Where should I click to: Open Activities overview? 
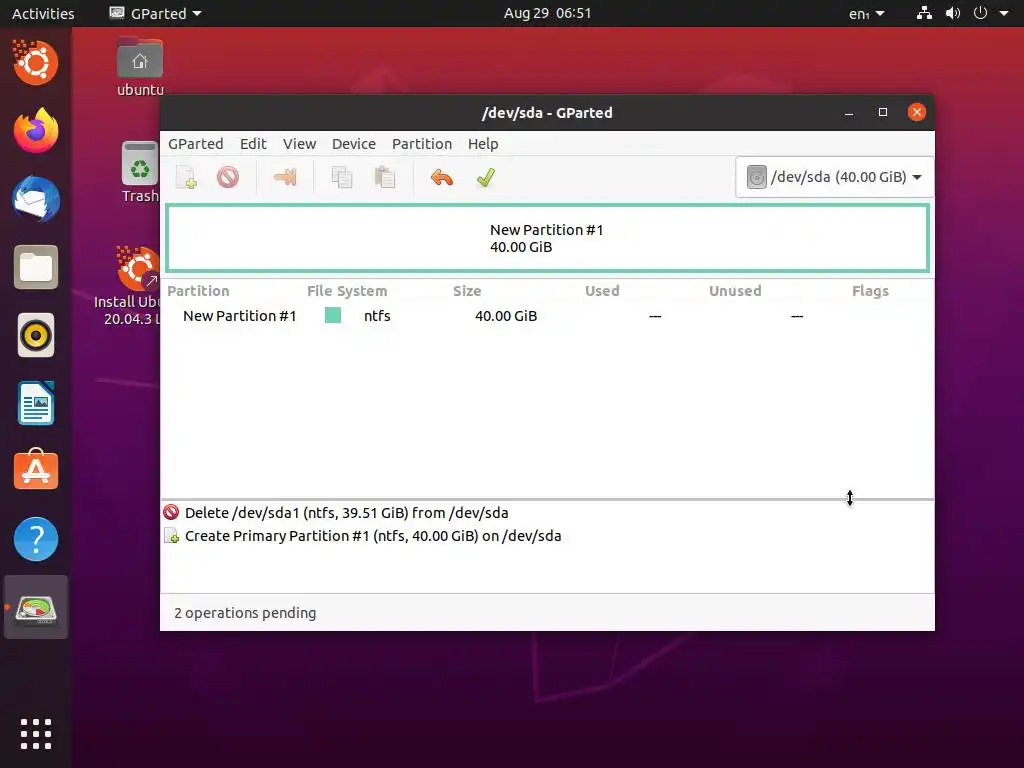click(43, 13)
